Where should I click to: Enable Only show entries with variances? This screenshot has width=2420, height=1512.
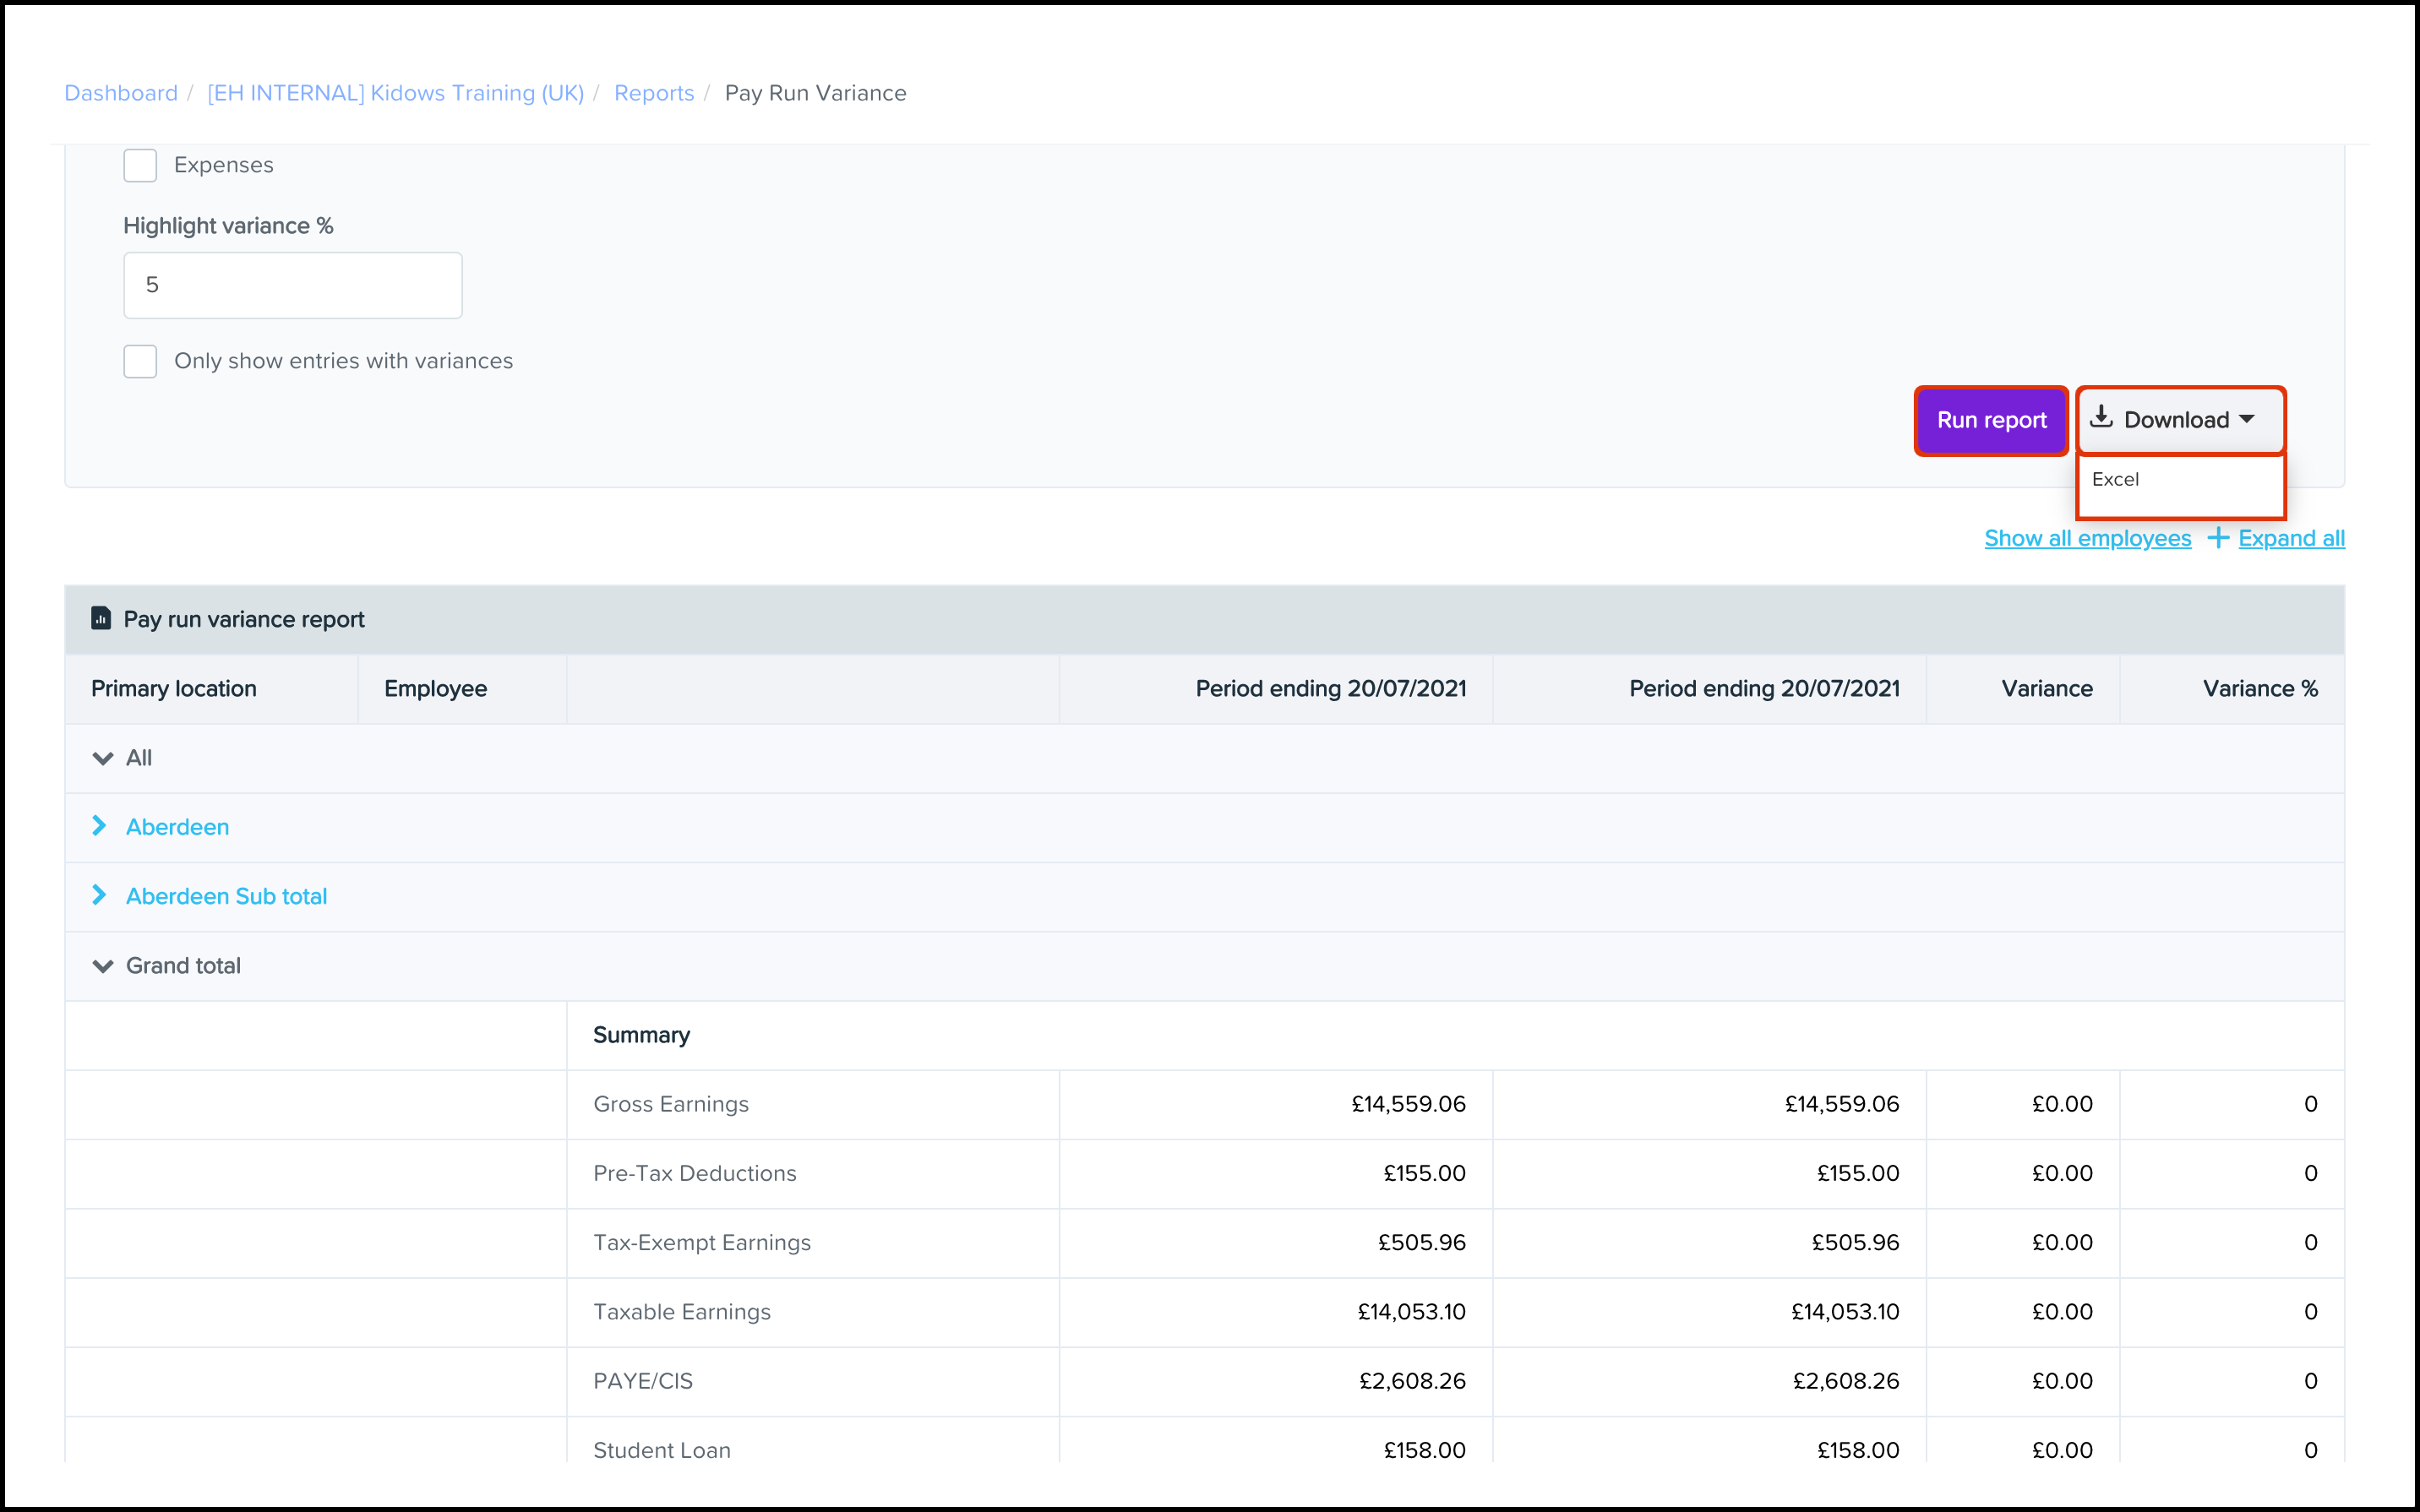pyautogui.click(x=140, y=361)
